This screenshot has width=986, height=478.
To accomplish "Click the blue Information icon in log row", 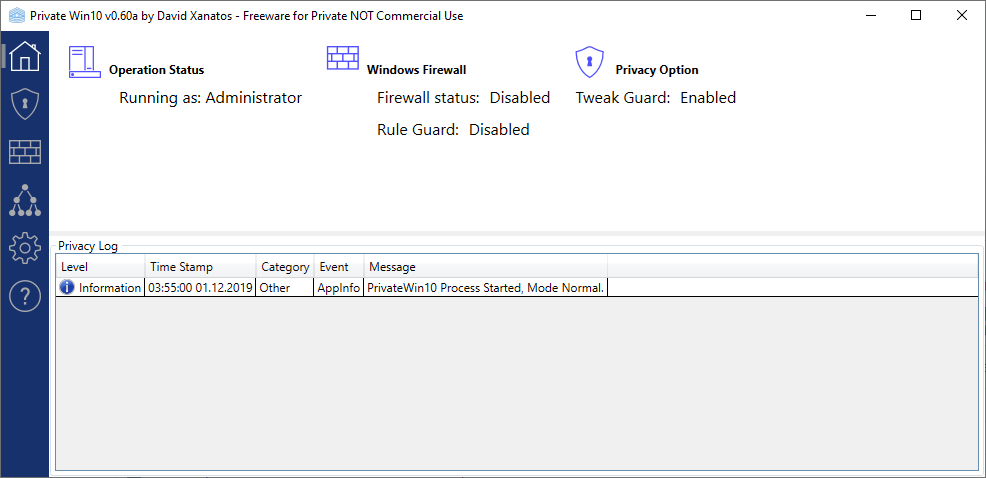I will click(67, 287).
